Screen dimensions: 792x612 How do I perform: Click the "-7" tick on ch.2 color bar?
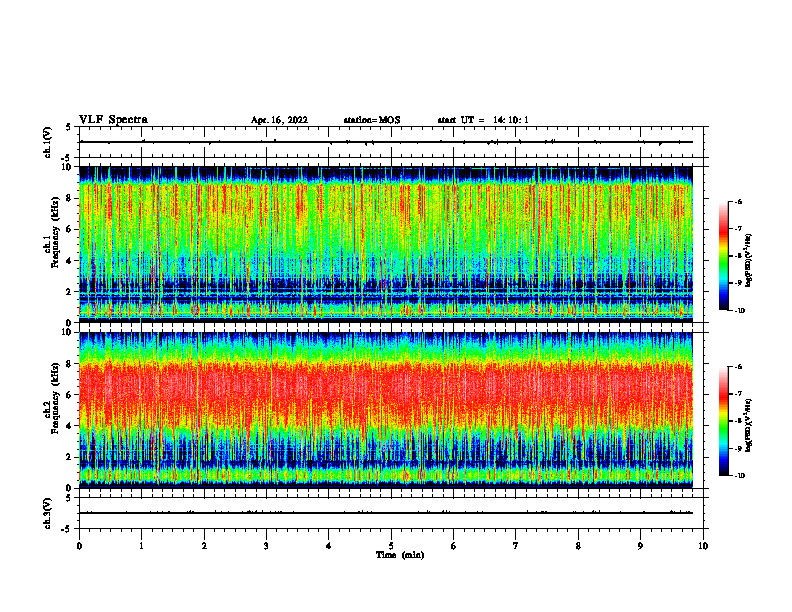point(739,394)
